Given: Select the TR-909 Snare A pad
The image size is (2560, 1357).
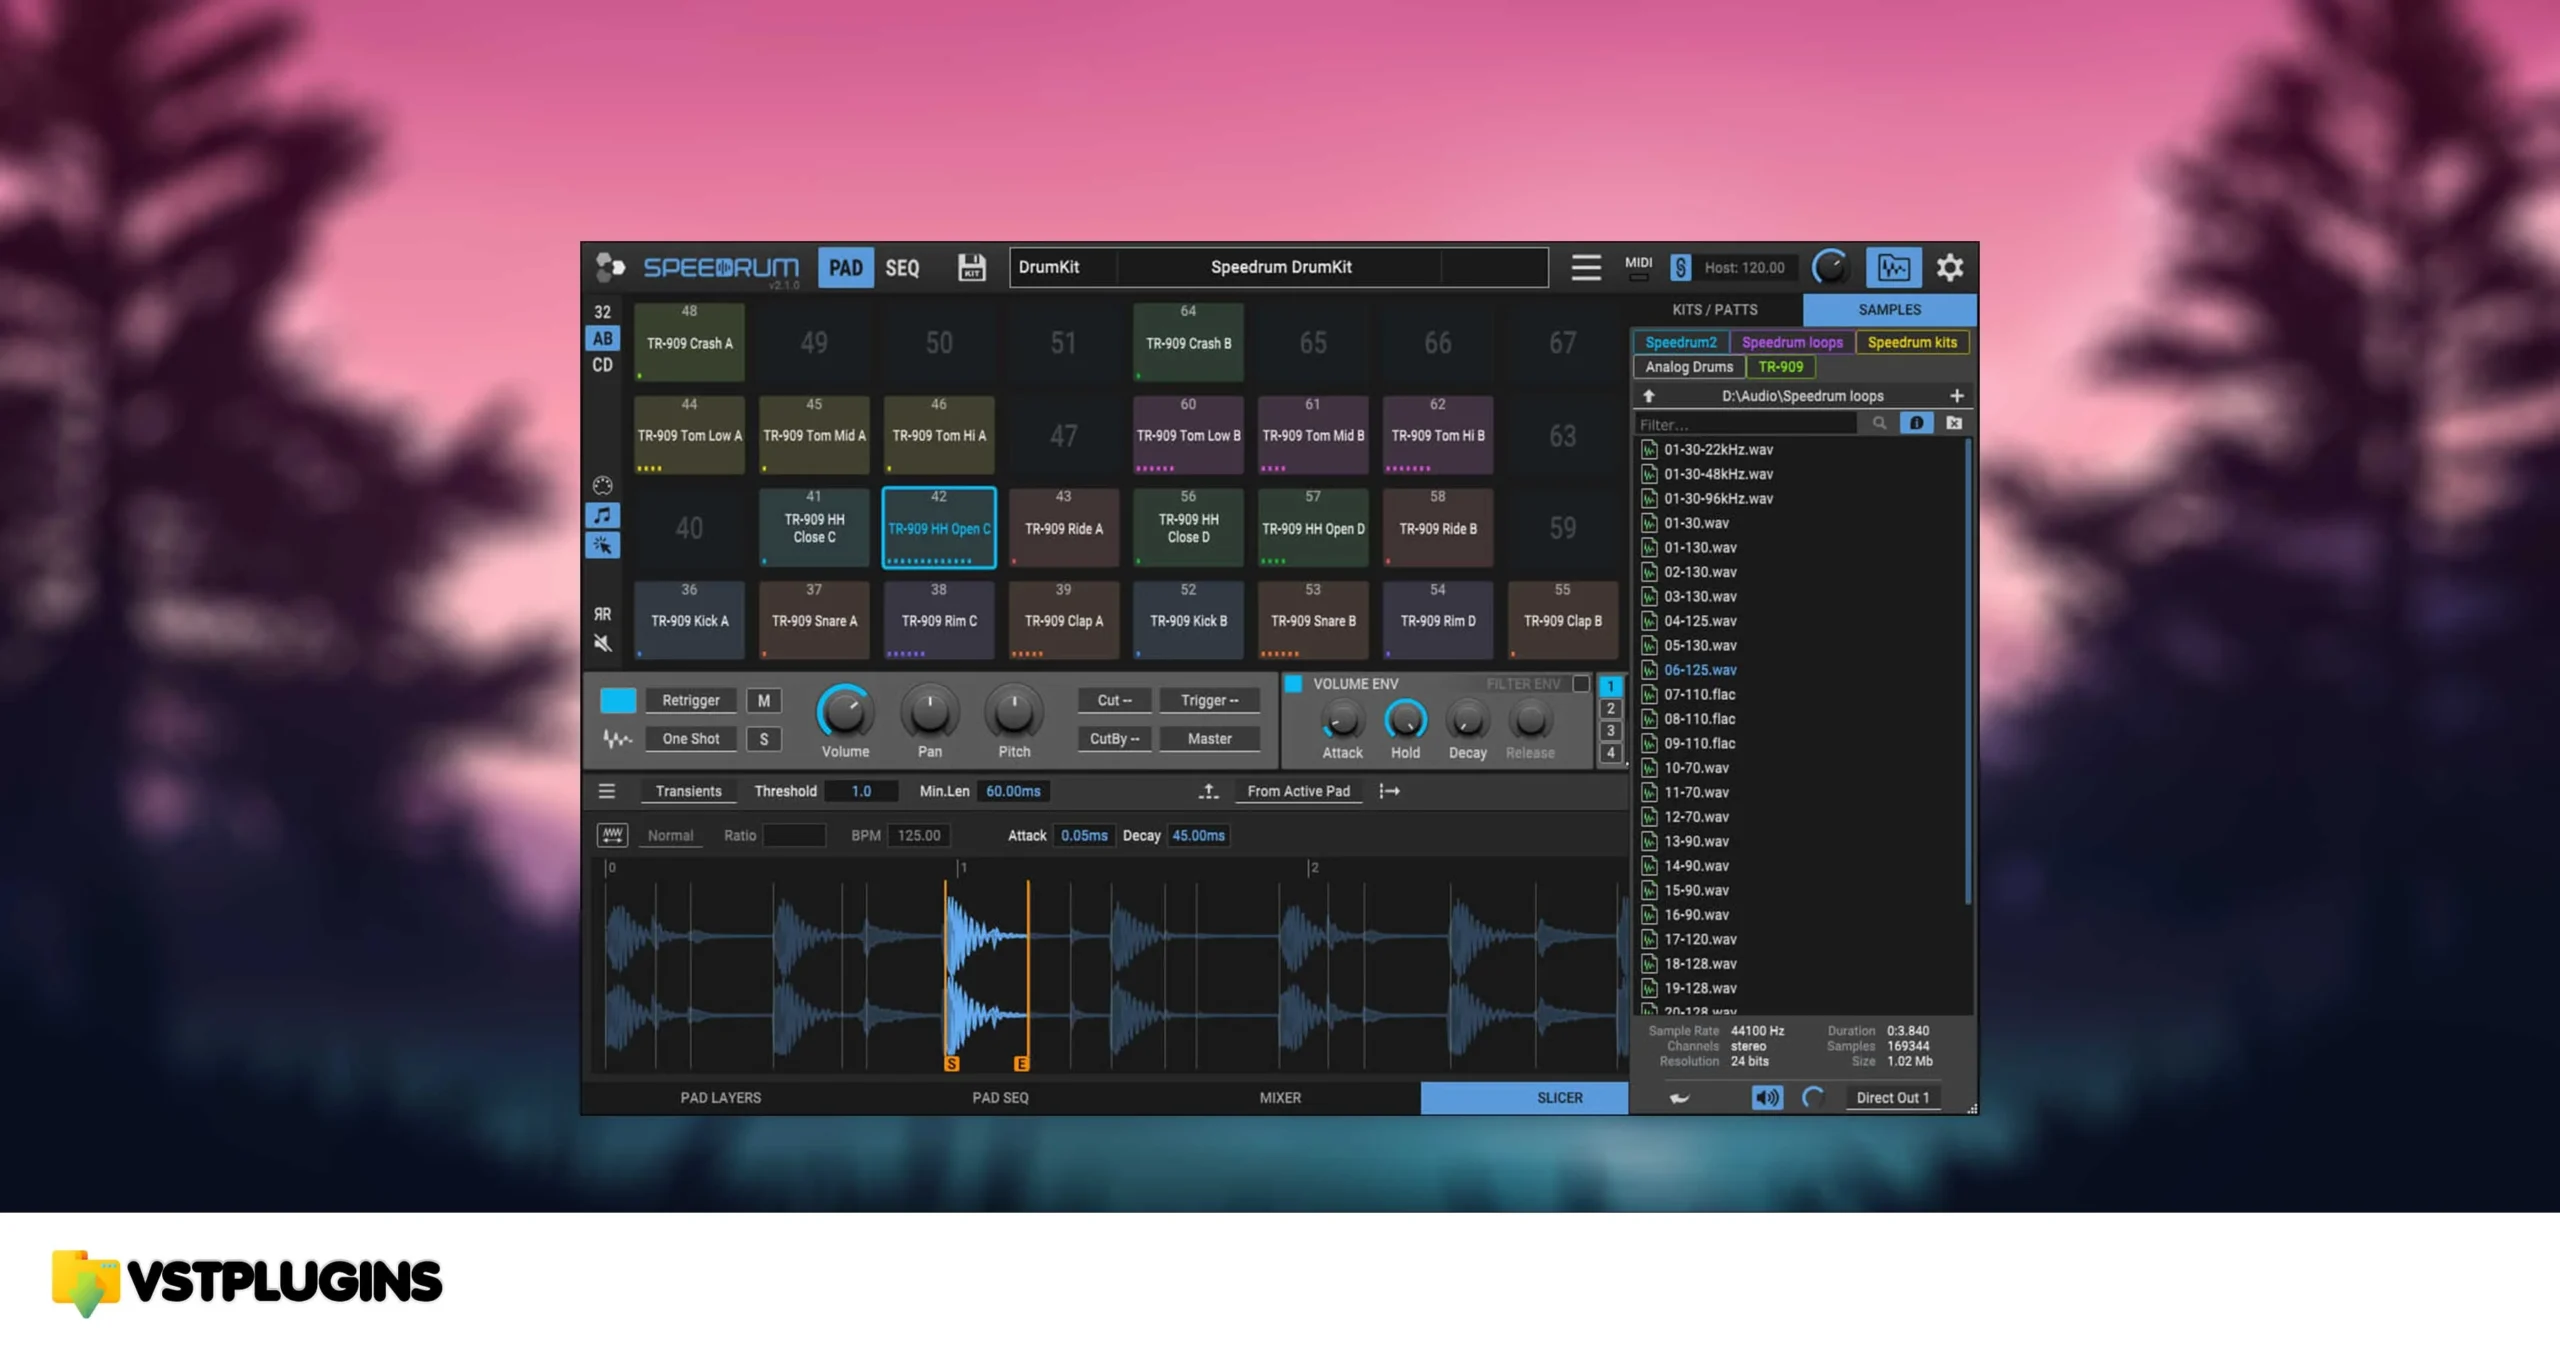Looking at the screenshot, I should [814, 620].
